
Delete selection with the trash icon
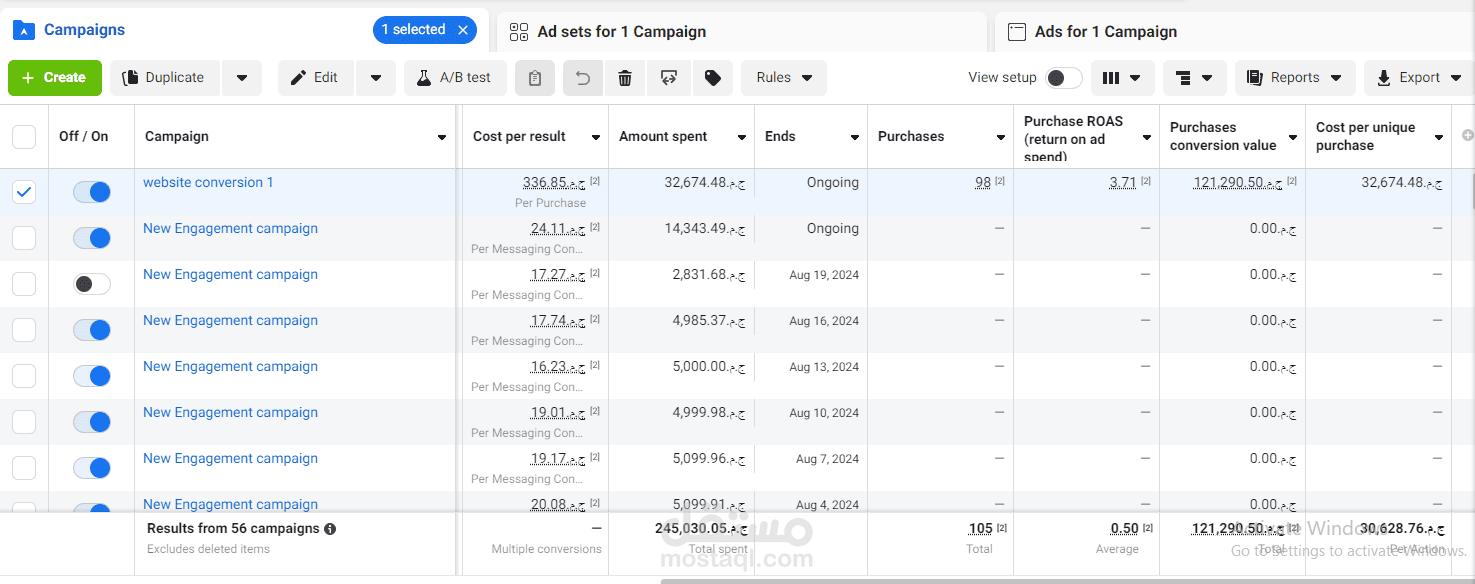click(625, 78)
